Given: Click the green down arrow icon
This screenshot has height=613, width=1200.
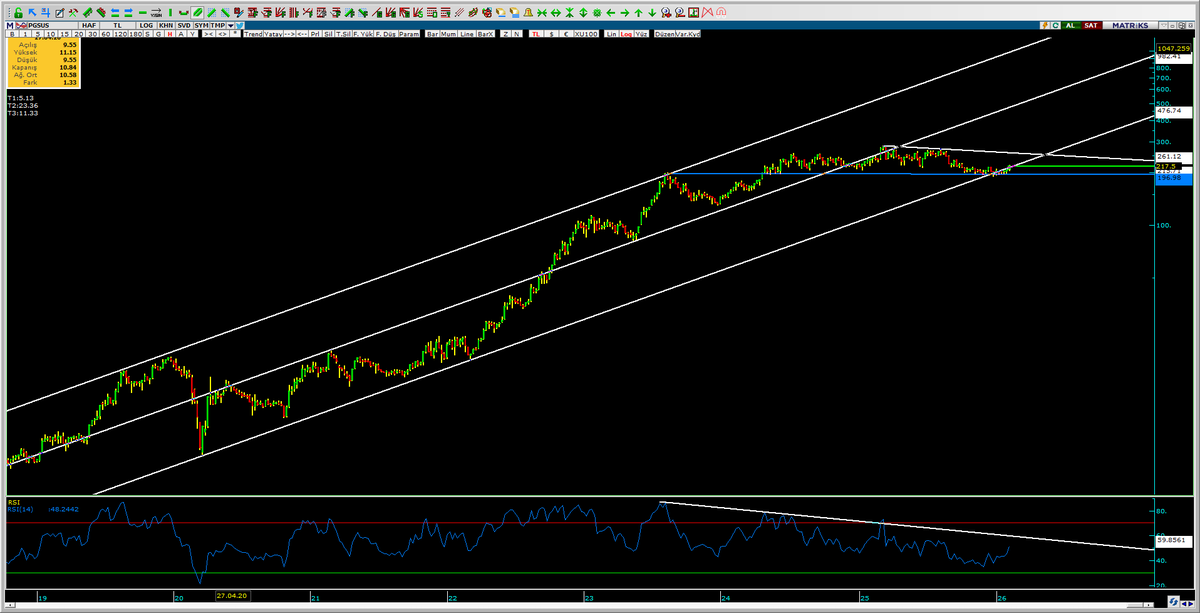Looking at the screenshot, I should click(652, 13).
